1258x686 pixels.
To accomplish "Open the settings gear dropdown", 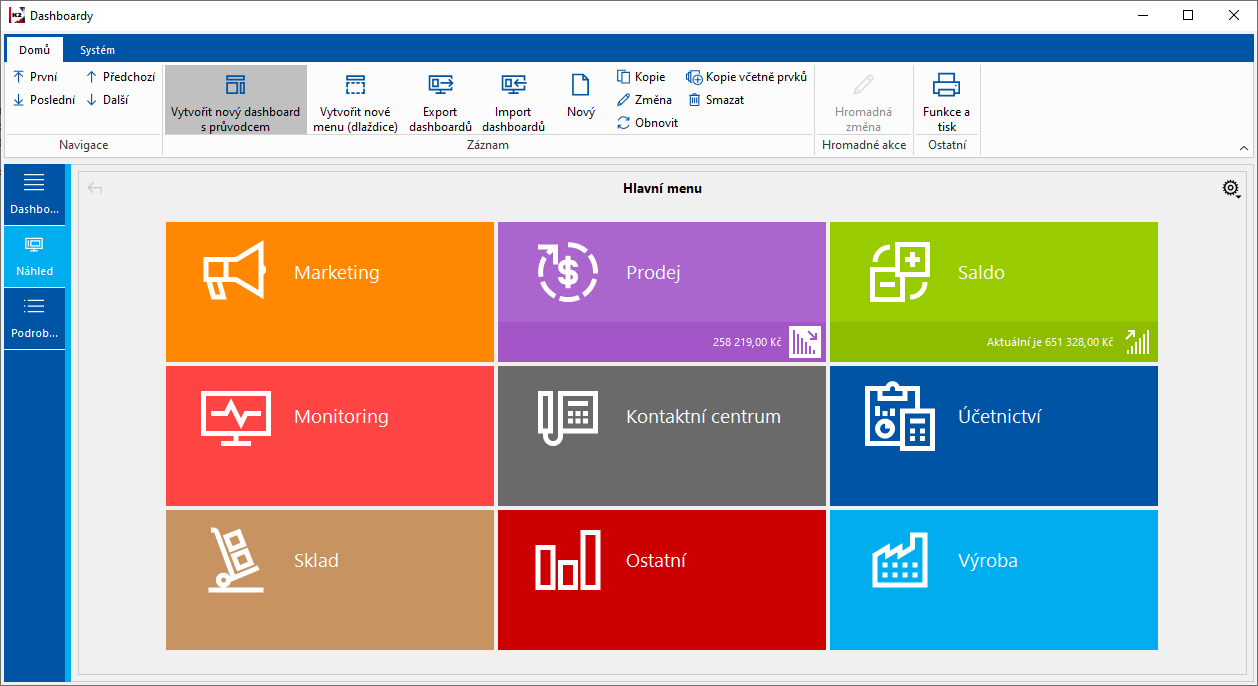I will pos(1231,188).
